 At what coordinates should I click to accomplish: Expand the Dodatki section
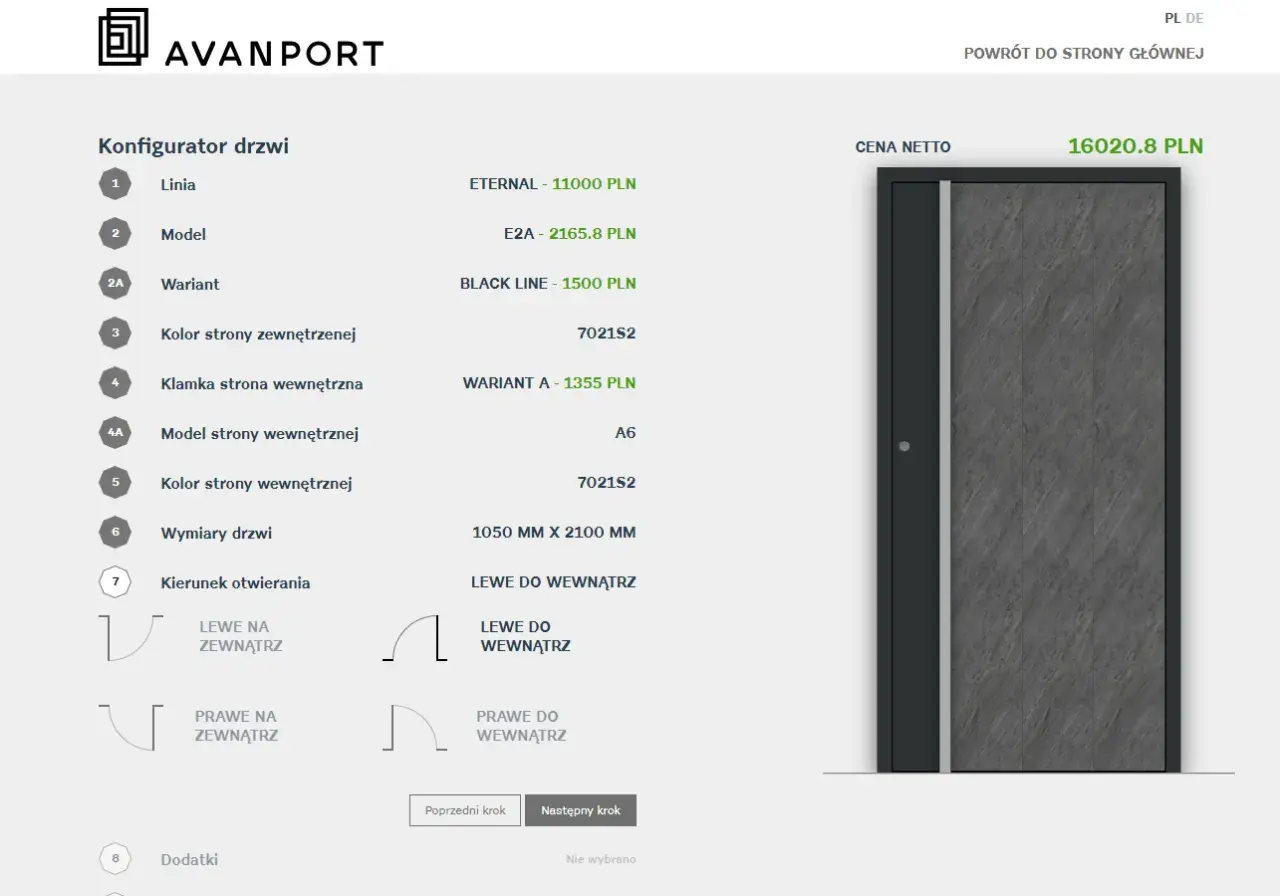click(189, 860)
